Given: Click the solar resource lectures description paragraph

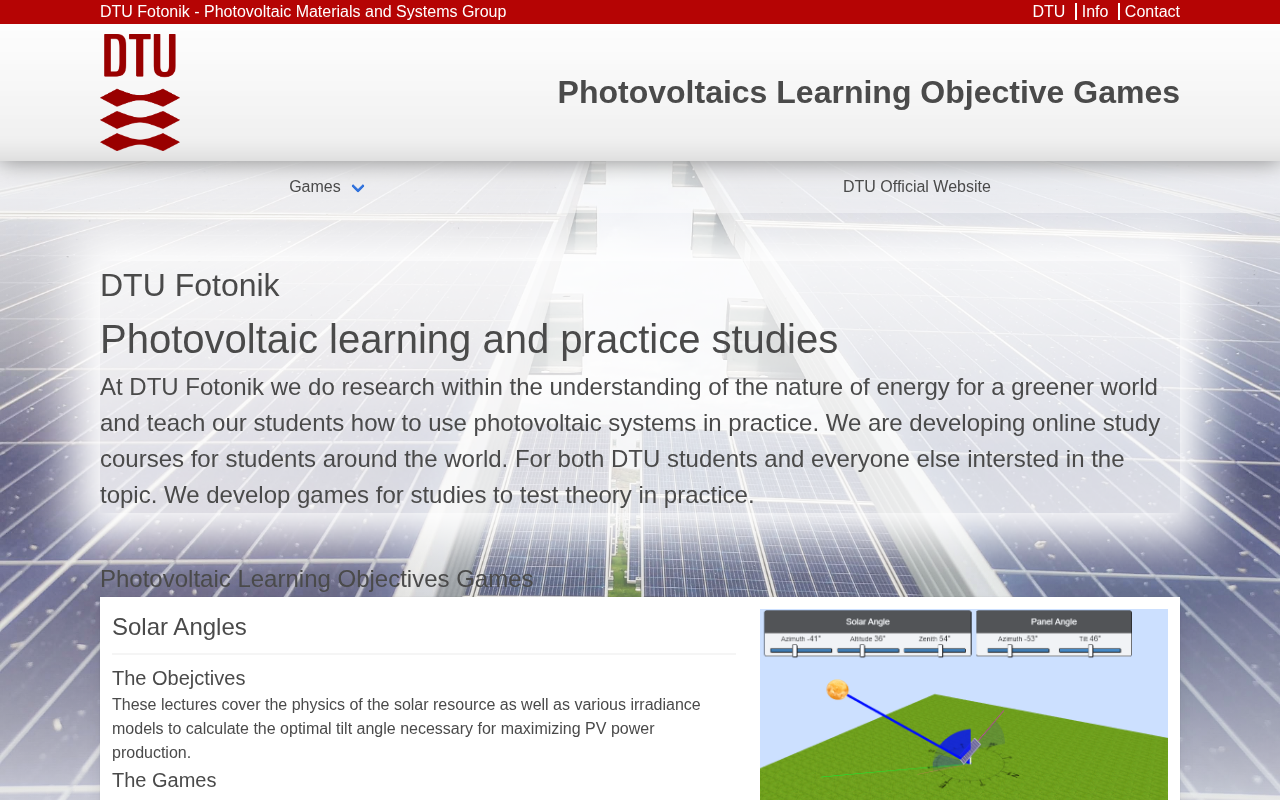Looking at the screenshot, I should click(406, 729).
